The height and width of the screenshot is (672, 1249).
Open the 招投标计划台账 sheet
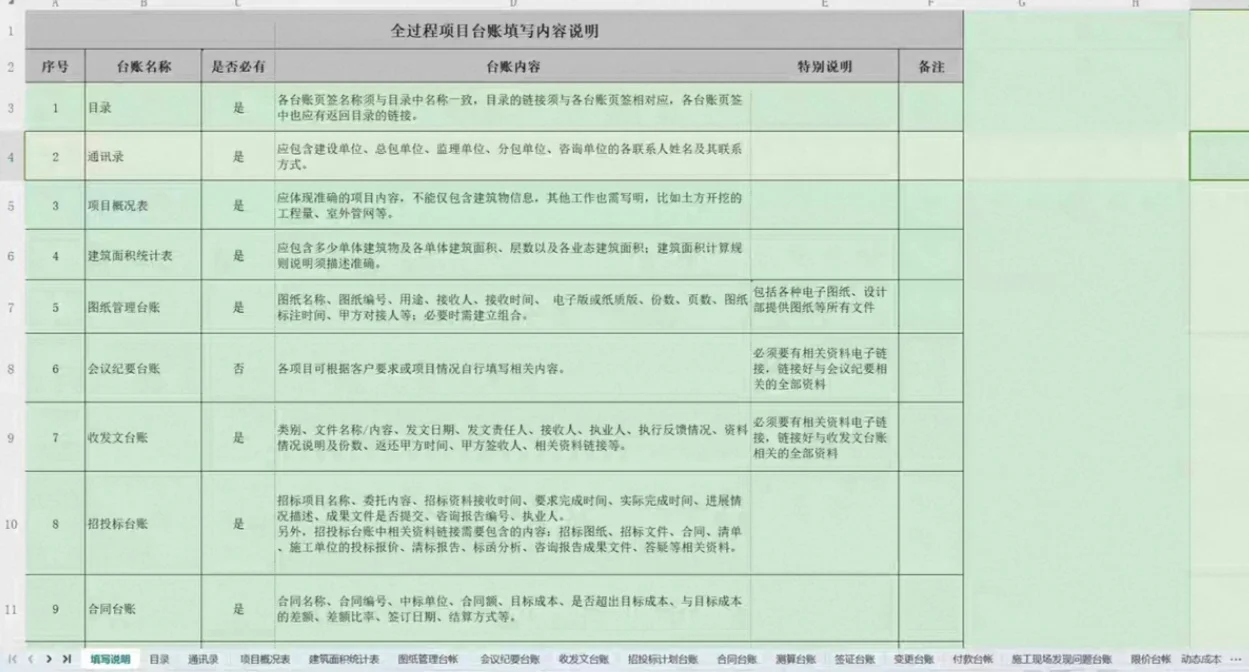click(x=660, y=658)
